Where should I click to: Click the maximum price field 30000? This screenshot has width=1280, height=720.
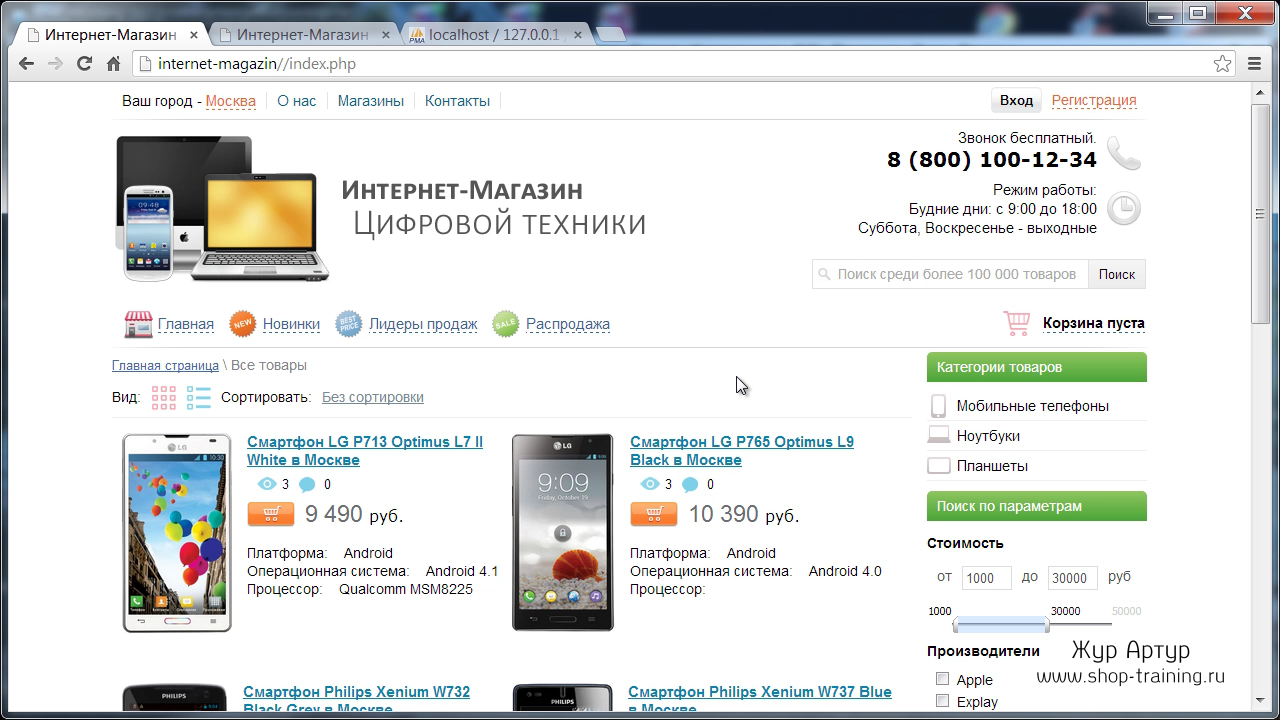click(1073, 578)
